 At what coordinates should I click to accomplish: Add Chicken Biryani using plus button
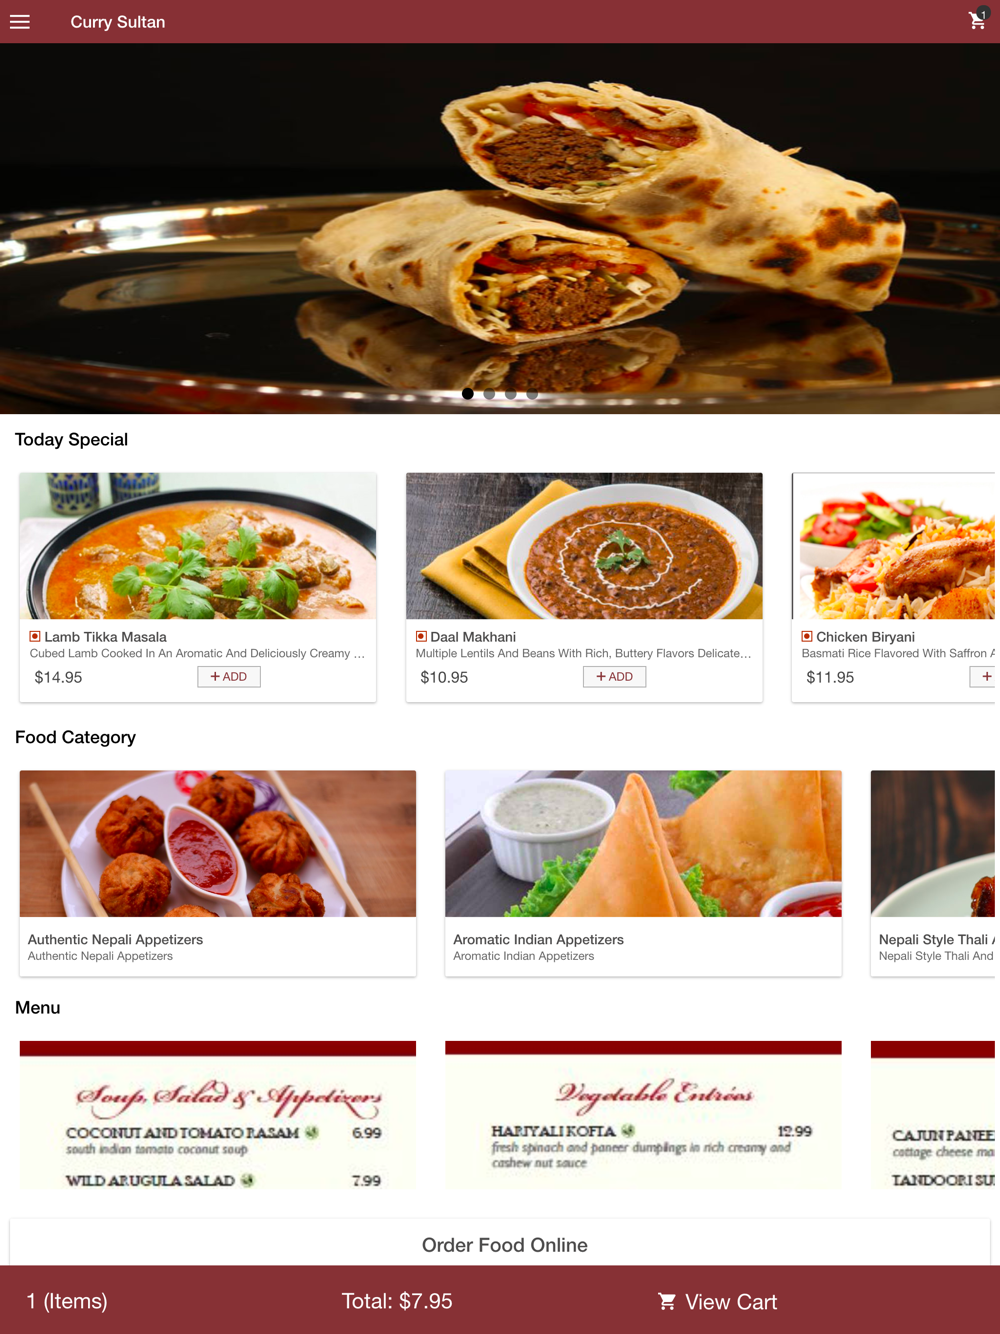[x=983, y=677]
